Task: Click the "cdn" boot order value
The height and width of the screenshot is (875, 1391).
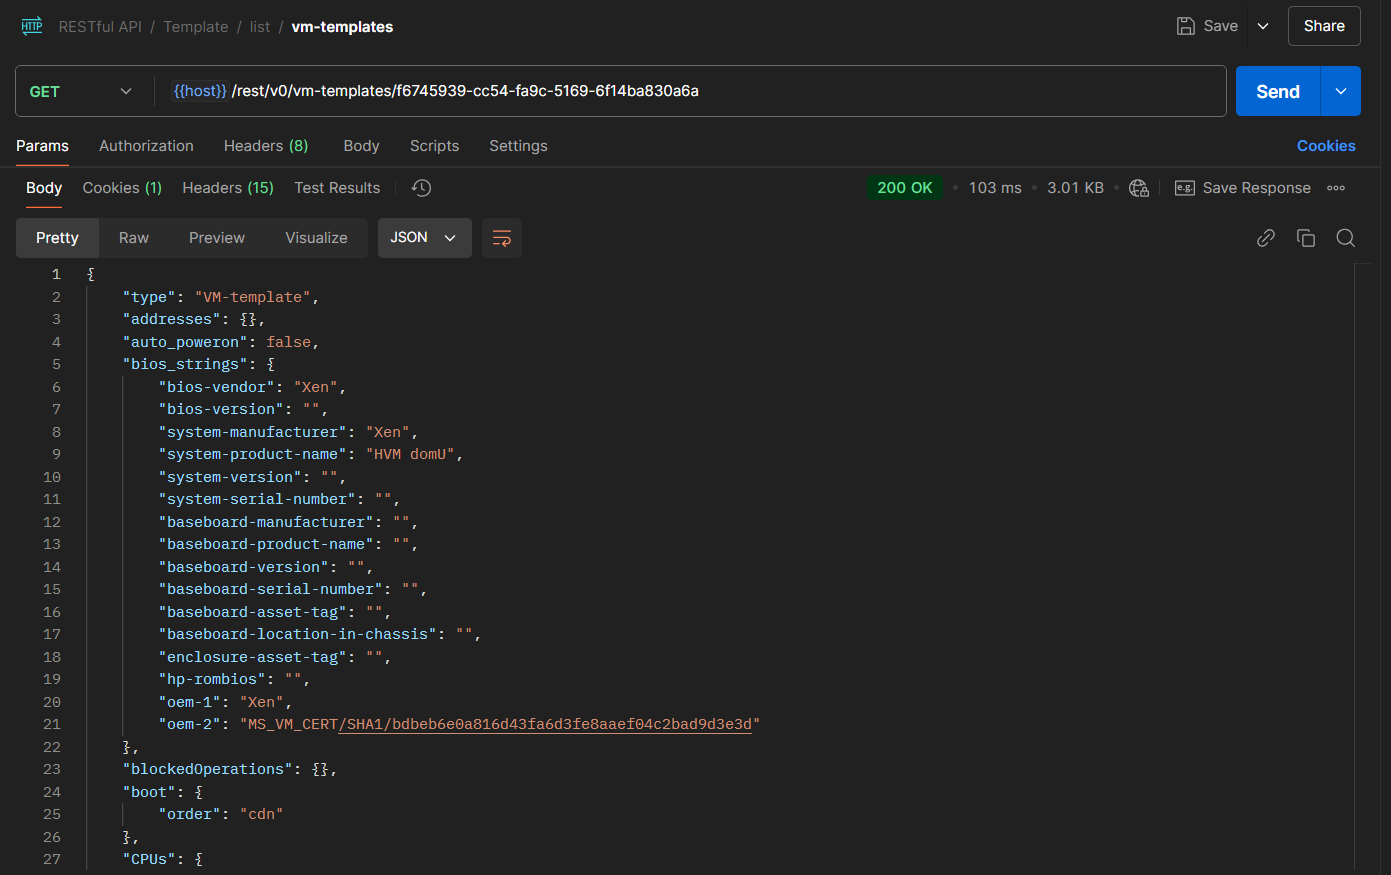Action: (262, 814)
